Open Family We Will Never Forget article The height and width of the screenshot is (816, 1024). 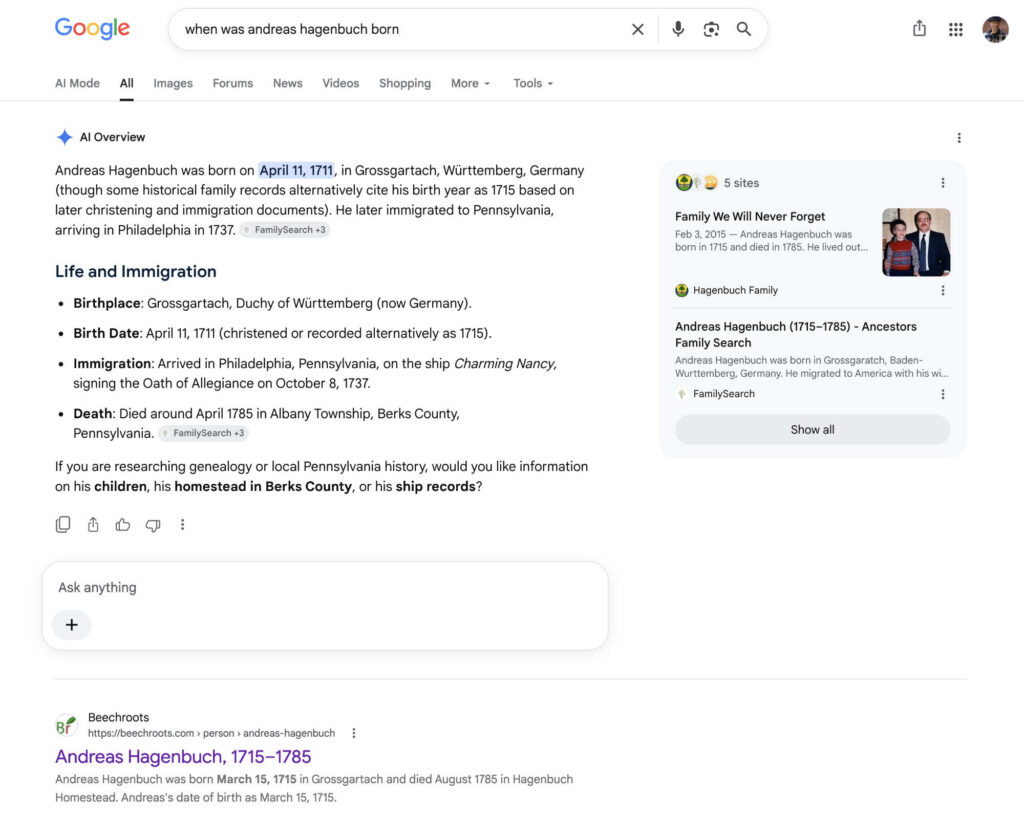click(750, 217)
